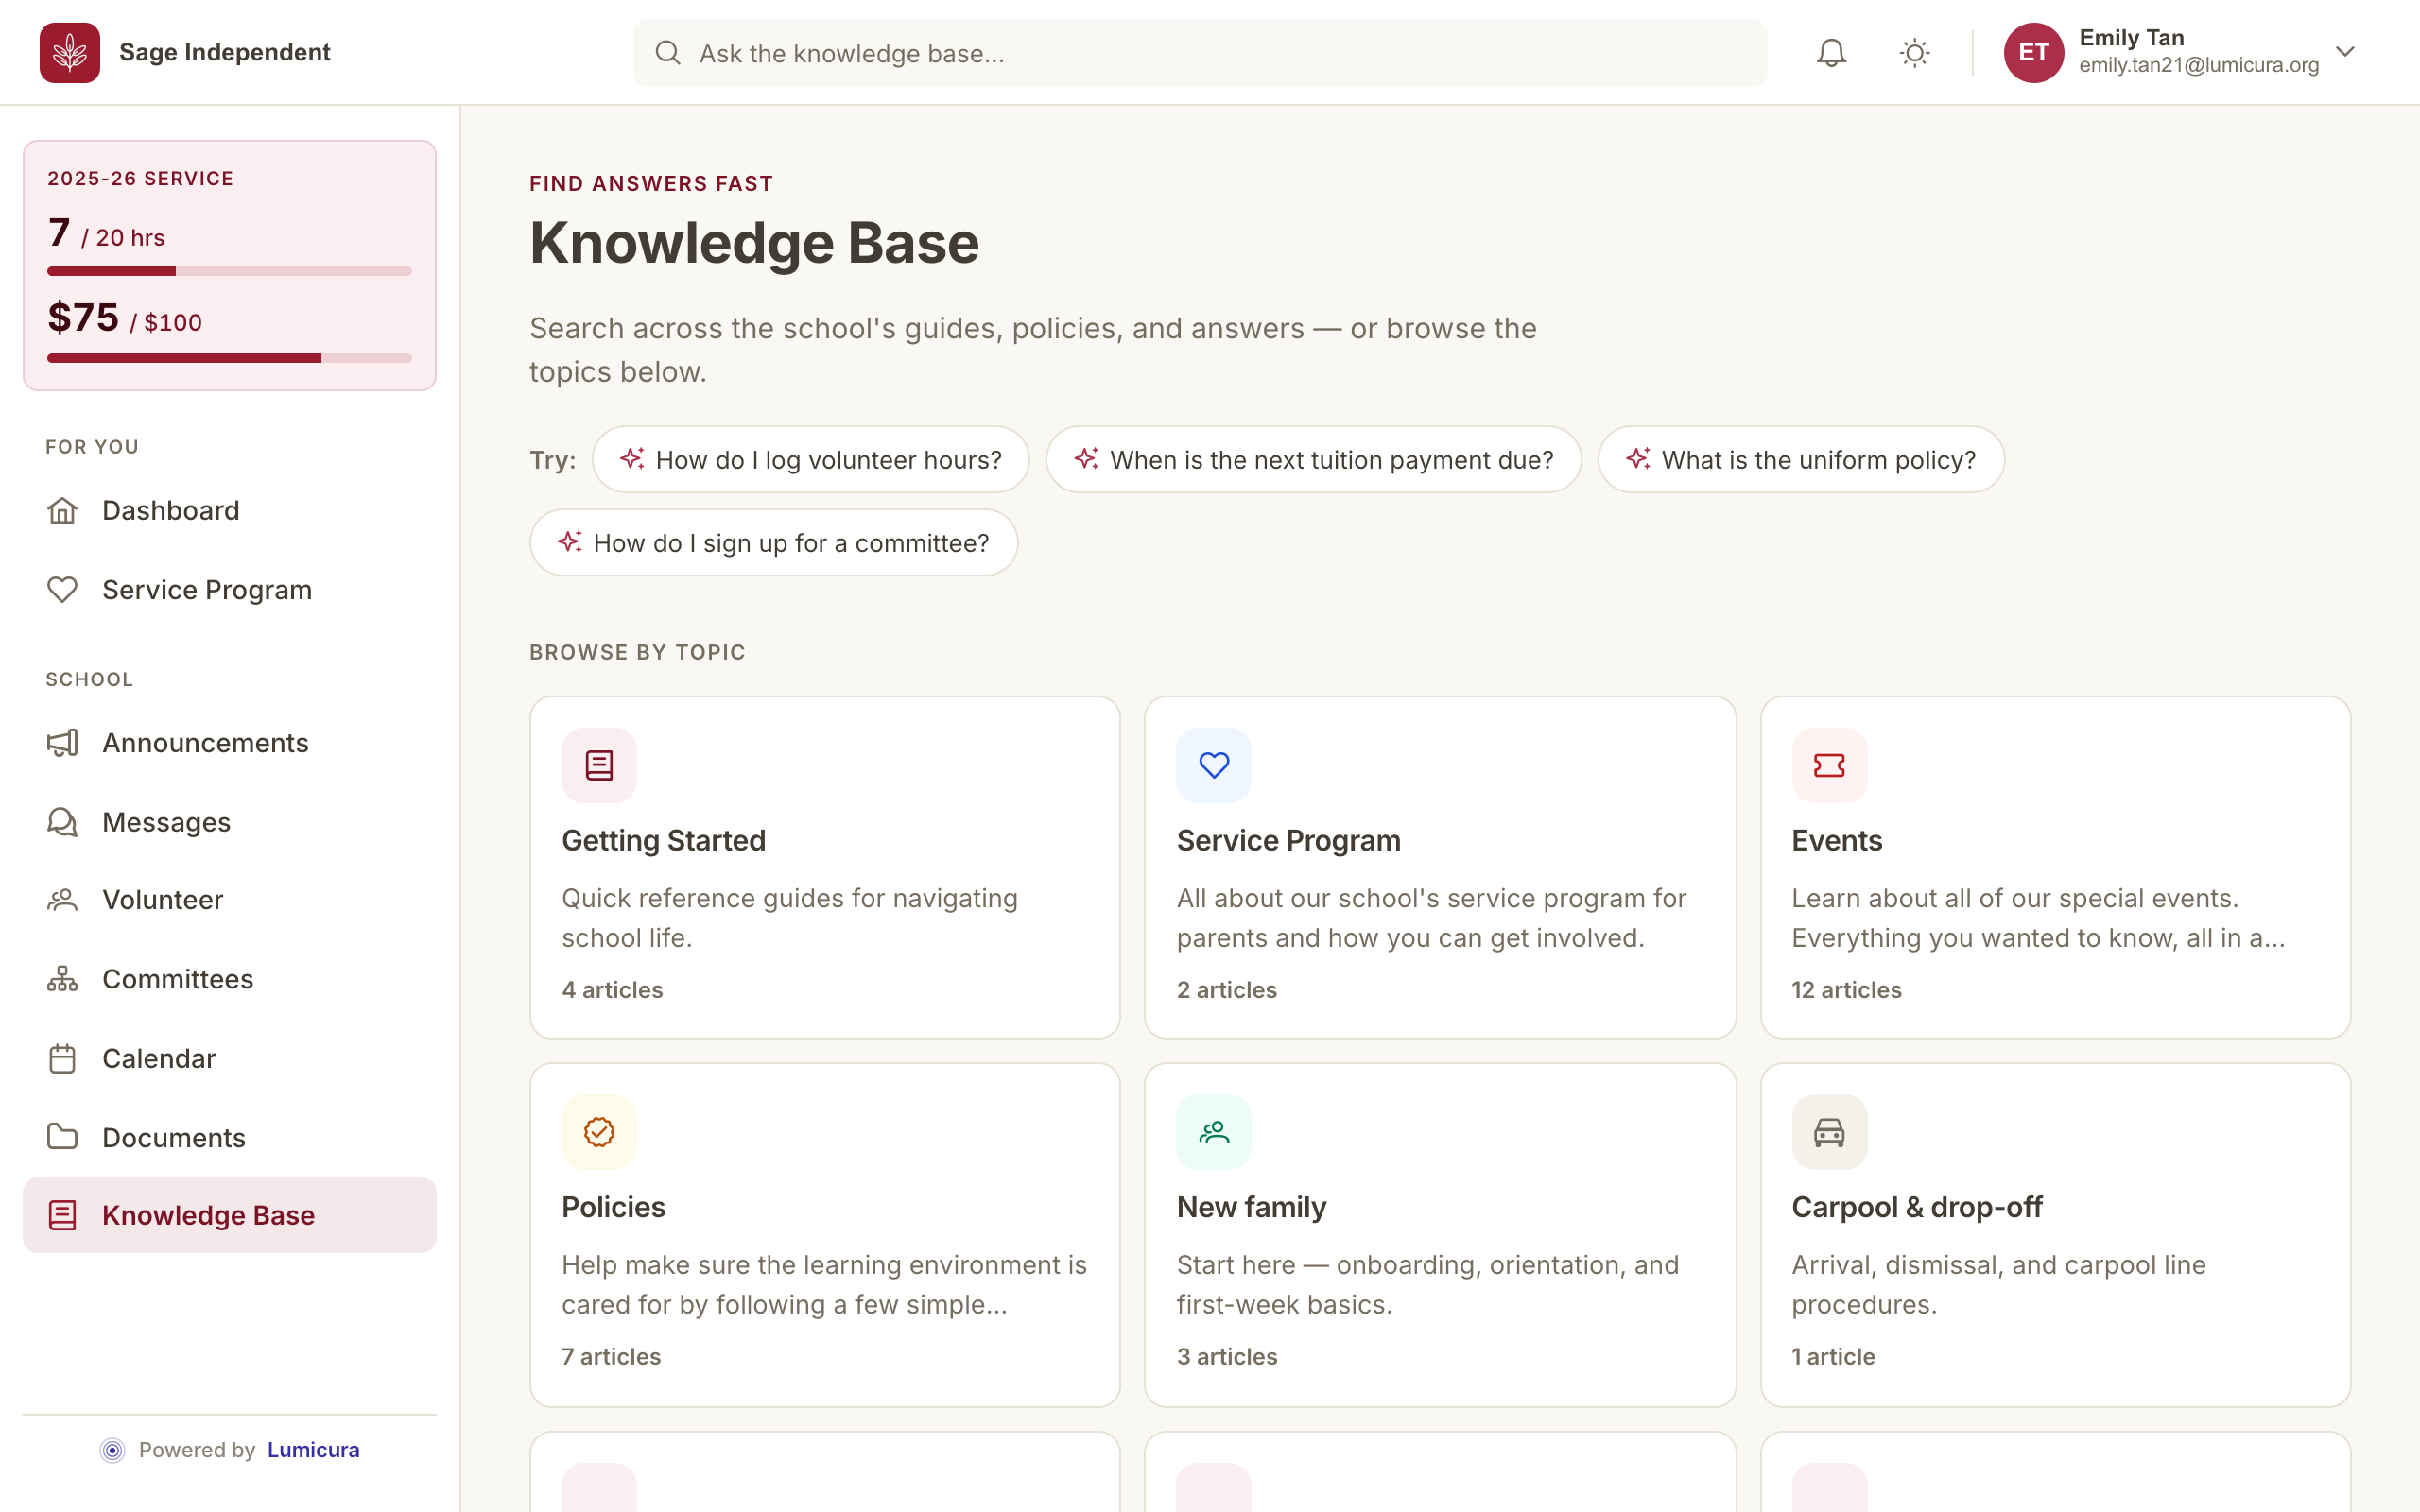Open the Events topic title
Screen dimensions: 2420x1512
1837,840
